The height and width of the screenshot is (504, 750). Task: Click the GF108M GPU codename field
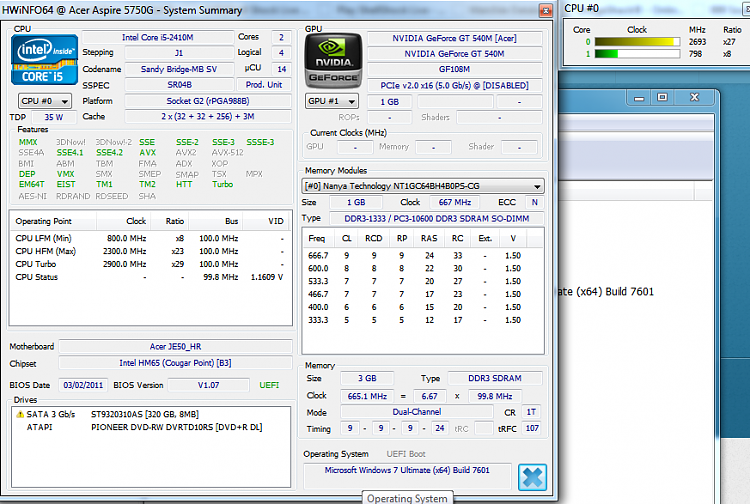pos(454,69)
